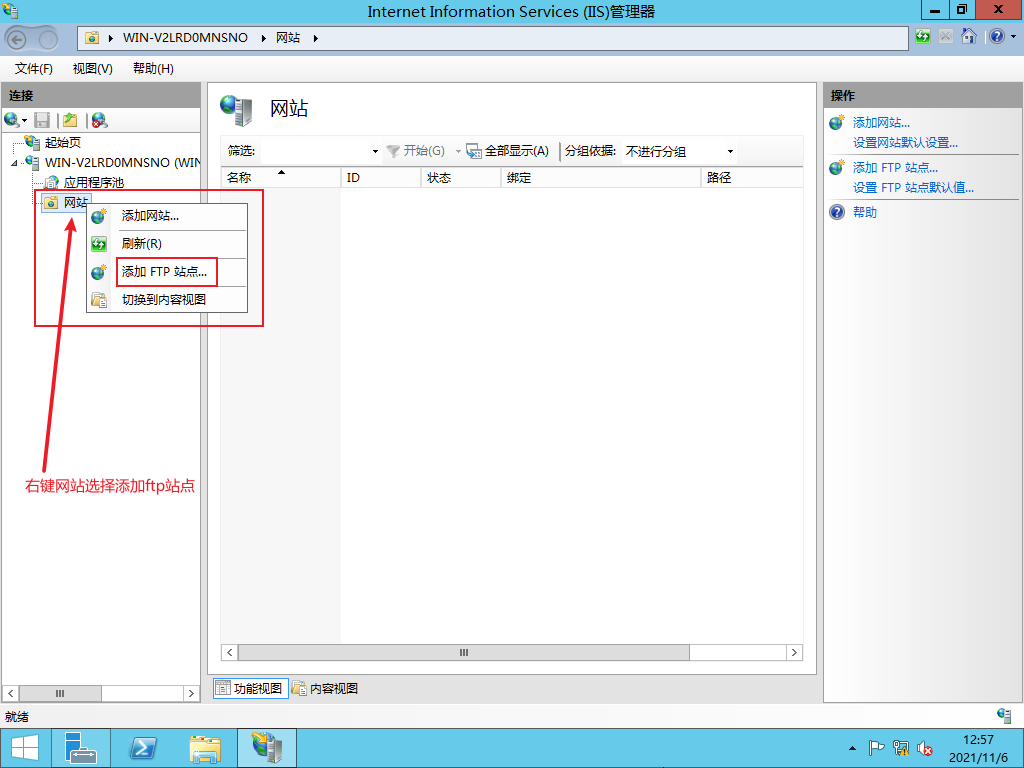This screenshot has height=768, width=1024.
Task: Select the WIN-V2LRD0MNSNO server node
Action: (x=123, y=163)
